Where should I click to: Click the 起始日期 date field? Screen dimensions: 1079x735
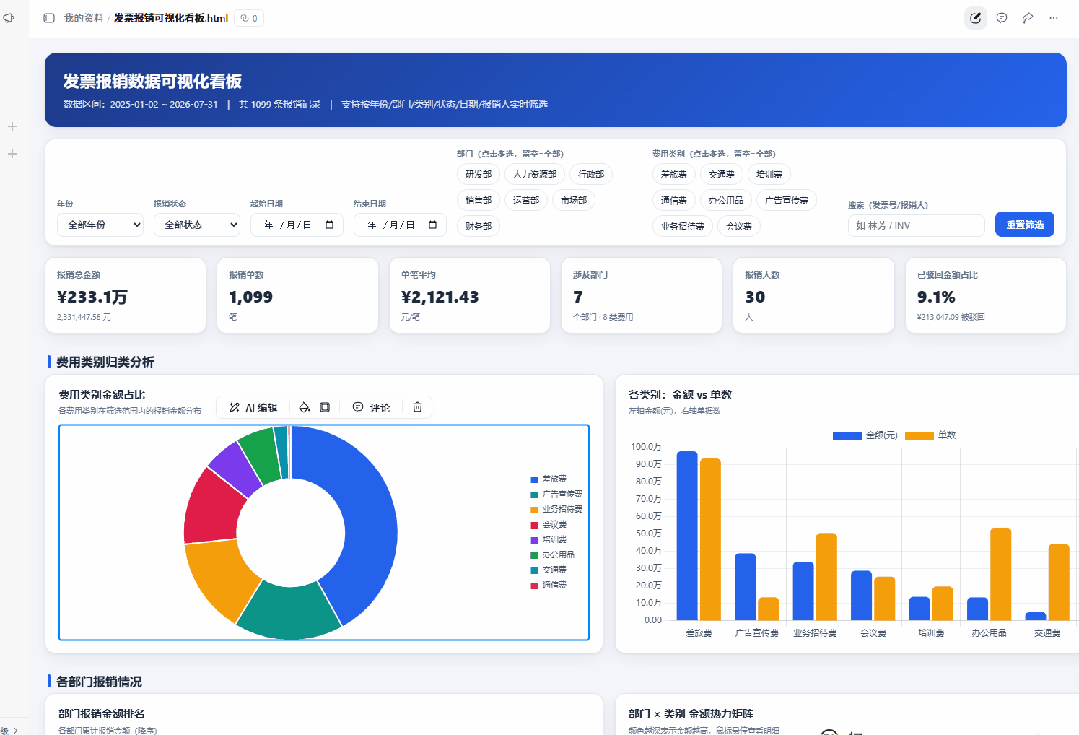[297, 225]
